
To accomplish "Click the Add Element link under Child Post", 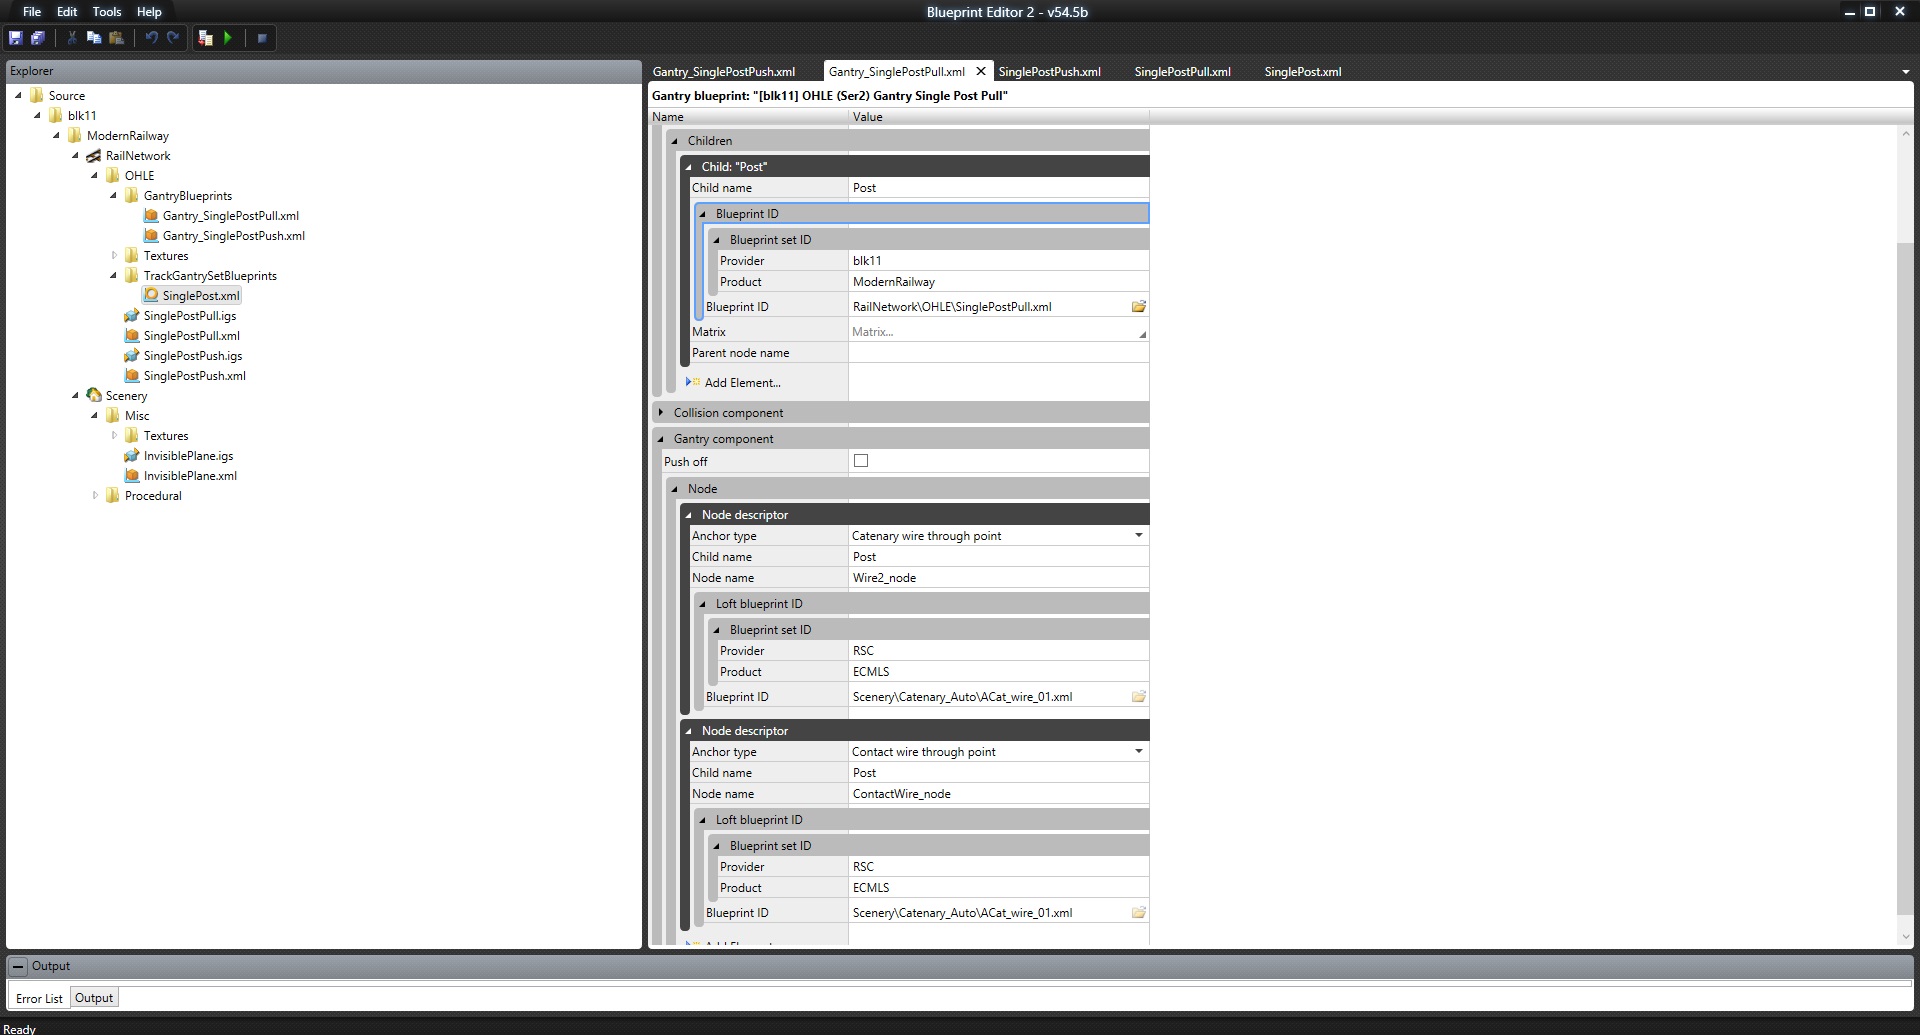I will [742, 383].
